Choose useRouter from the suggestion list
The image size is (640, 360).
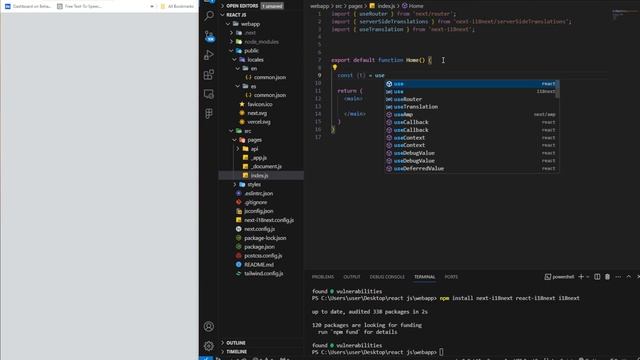point(471,99)
